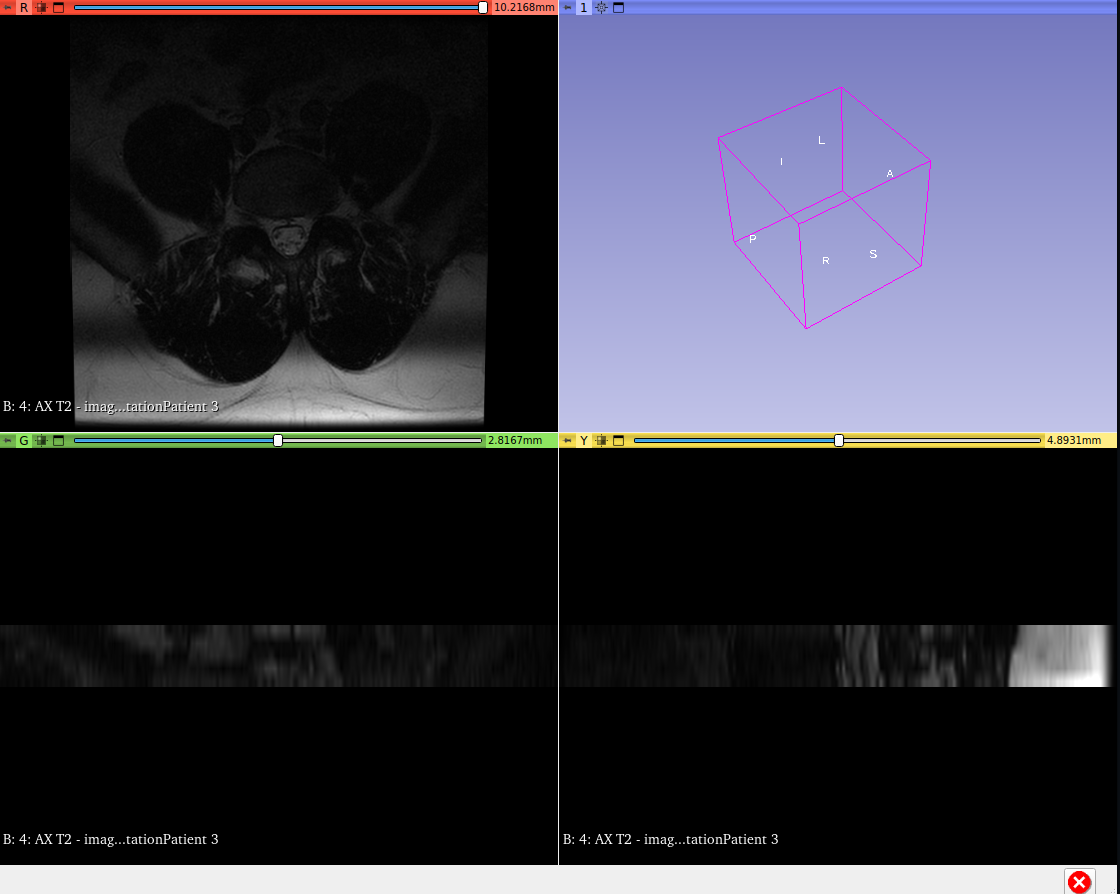Click the pin icon on the 3D view controller

tap(565, 7)
